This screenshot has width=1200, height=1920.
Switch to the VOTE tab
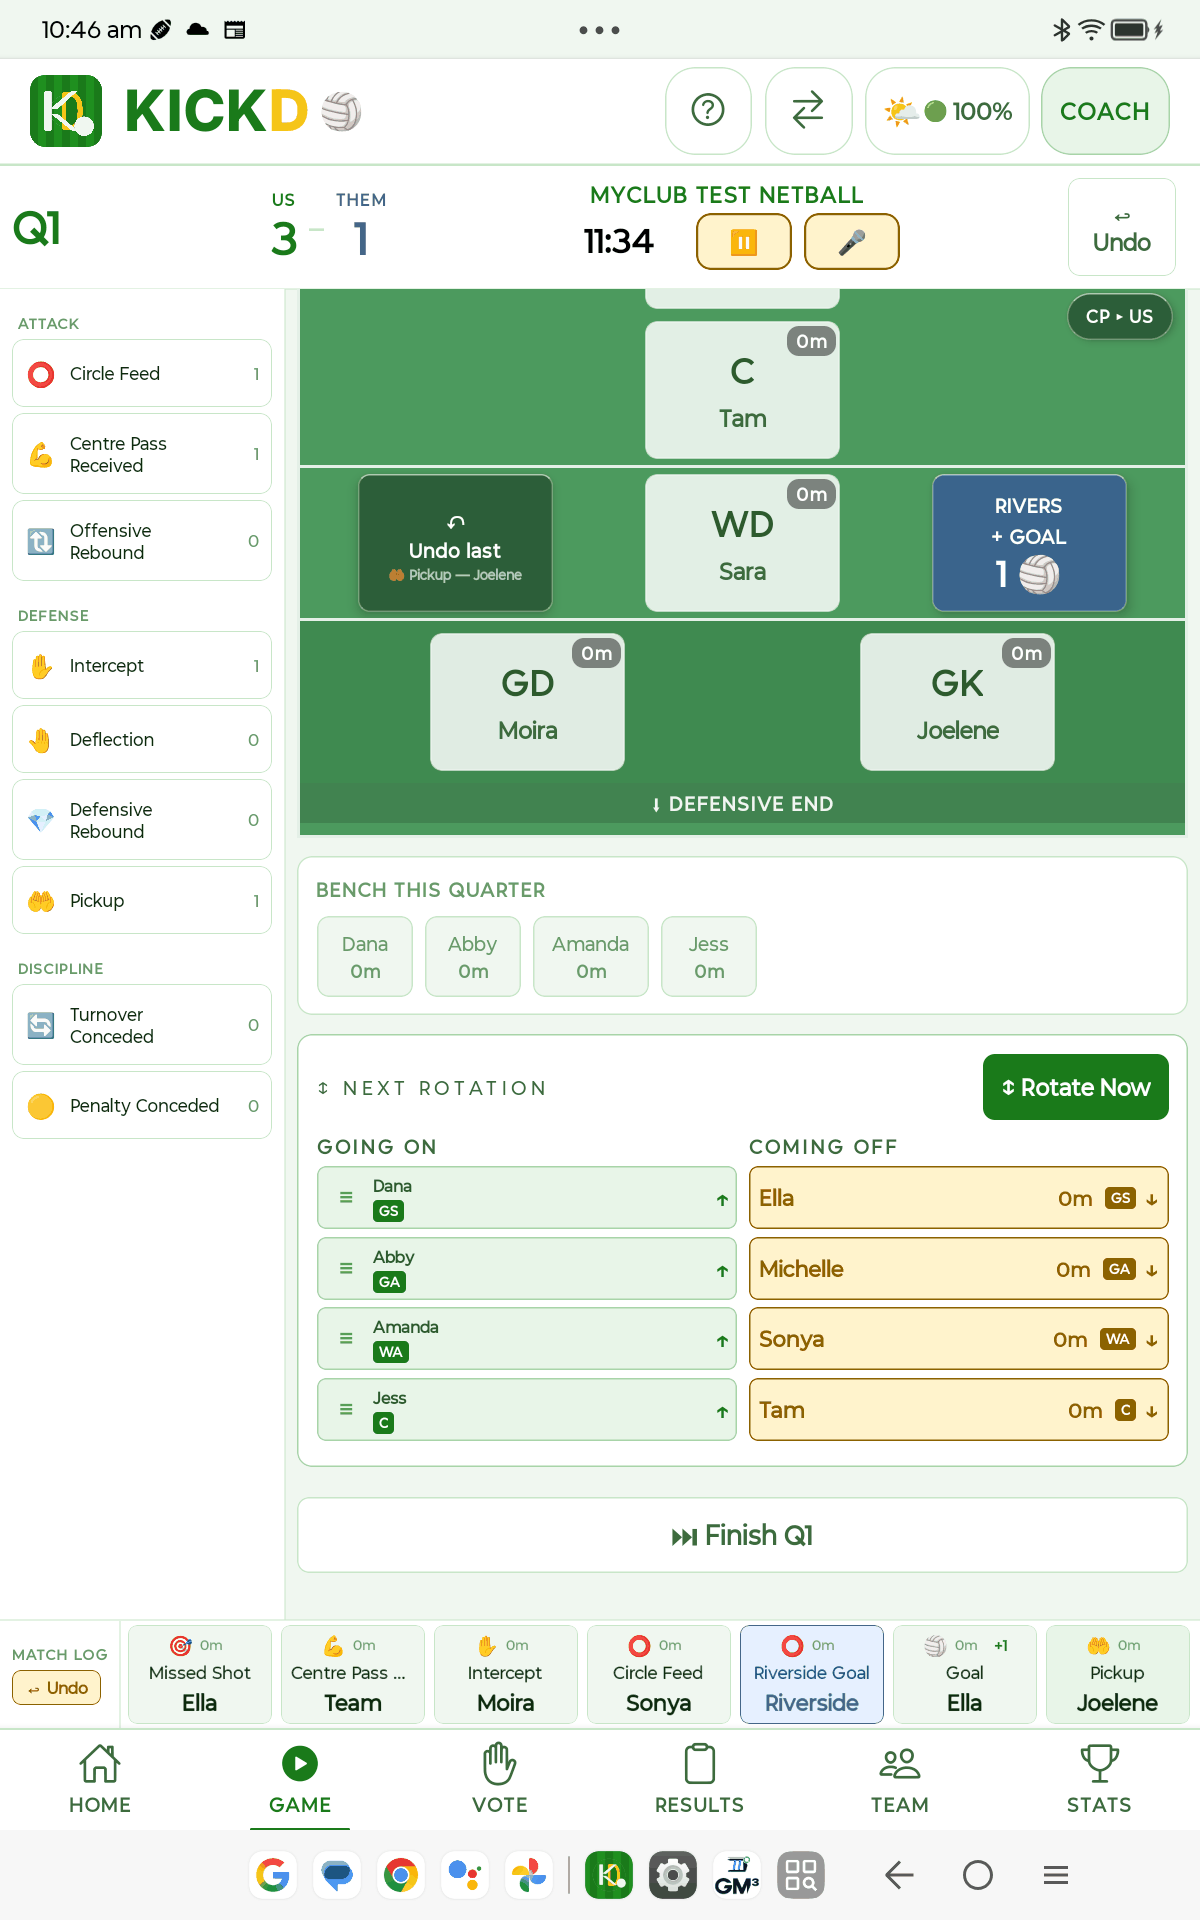tap(500, 1779)
